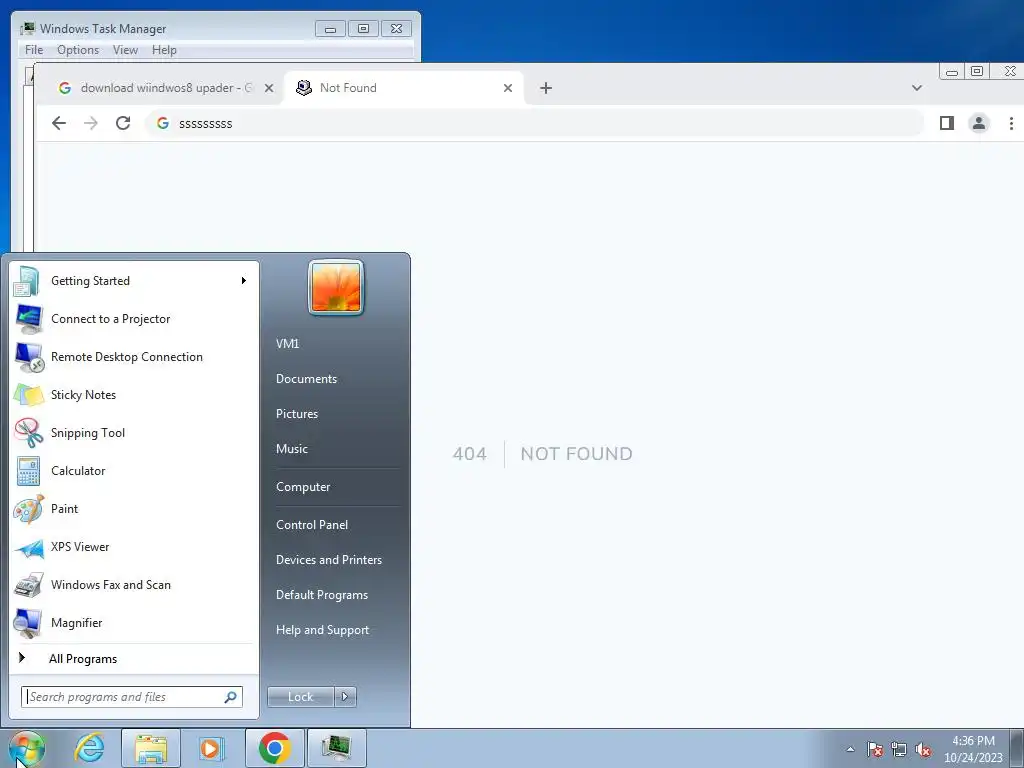Open shutdown options arrow next to Lock
The height and width of the screenshot is (768, 1024).
point(345,697)
